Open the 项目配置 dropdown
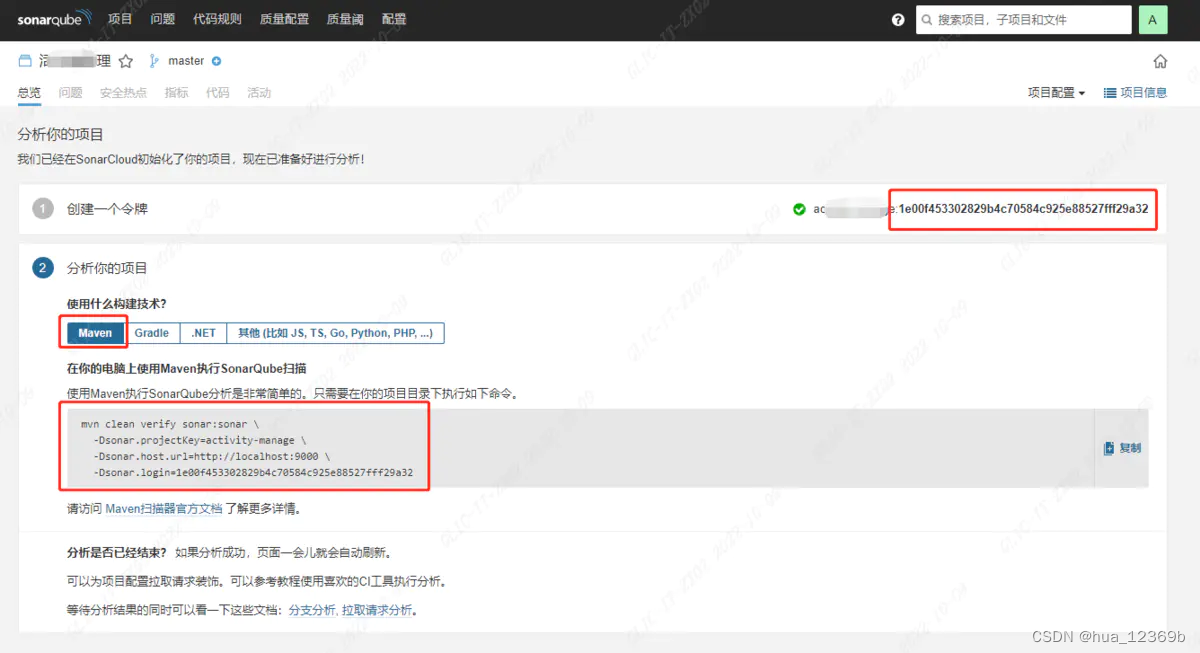 [1055, 92]
